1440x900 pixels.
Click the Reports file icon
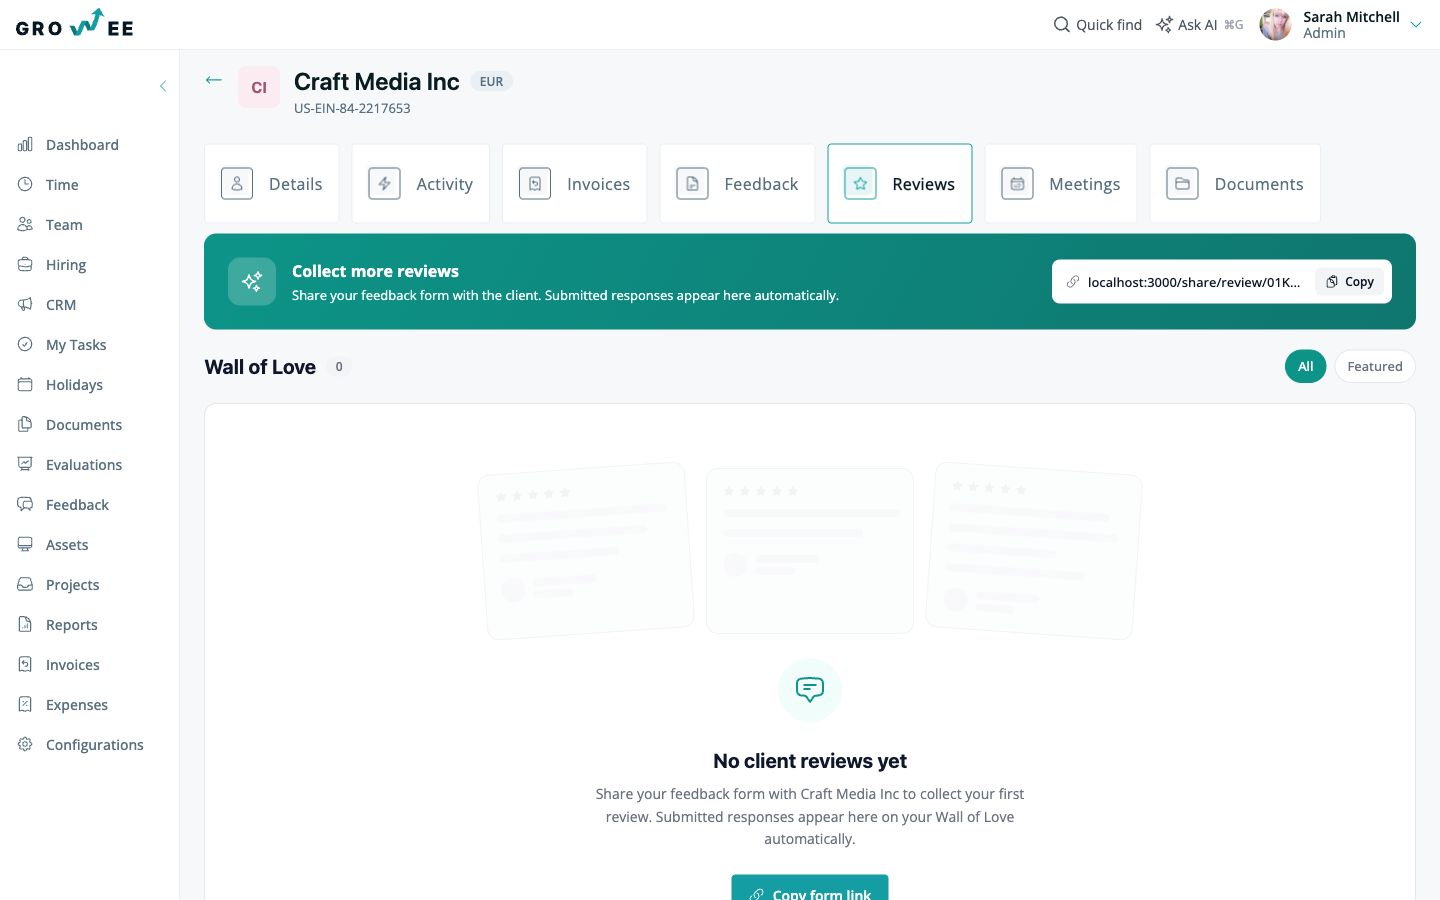click(25, 625)
